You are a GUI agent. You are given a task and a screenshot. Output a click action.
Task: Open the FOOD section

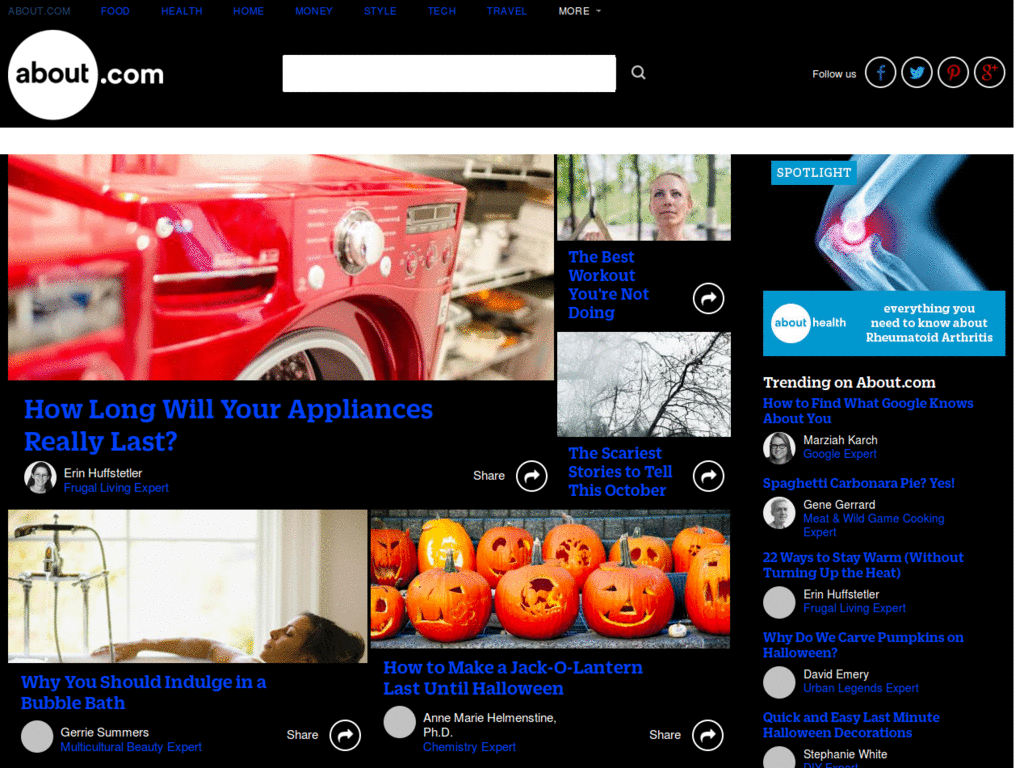pyautogui.click(x=115, y=11)
